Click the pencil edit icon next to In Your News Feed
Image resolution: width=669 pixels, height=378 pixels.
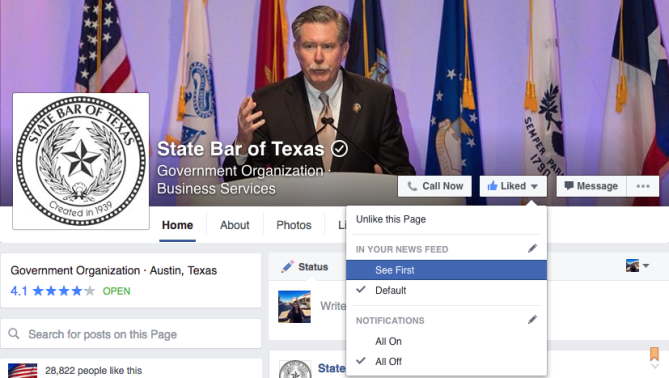click(x=532, y=248)
